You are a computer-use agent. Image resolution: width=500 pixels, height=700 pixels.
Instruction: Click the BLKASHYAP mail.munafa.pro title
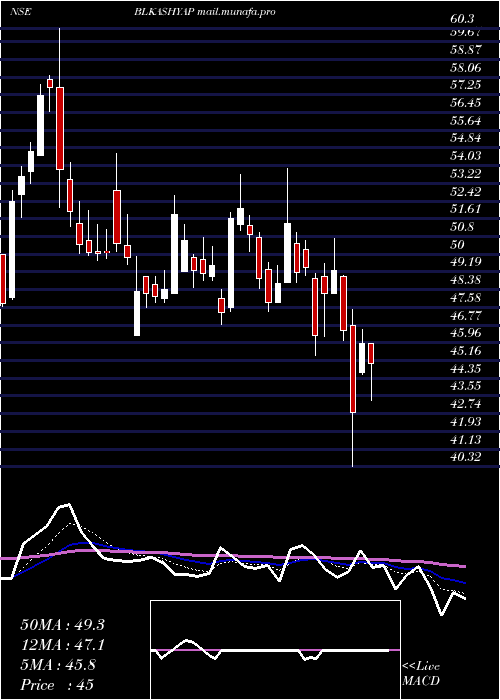tap(204, 12)
